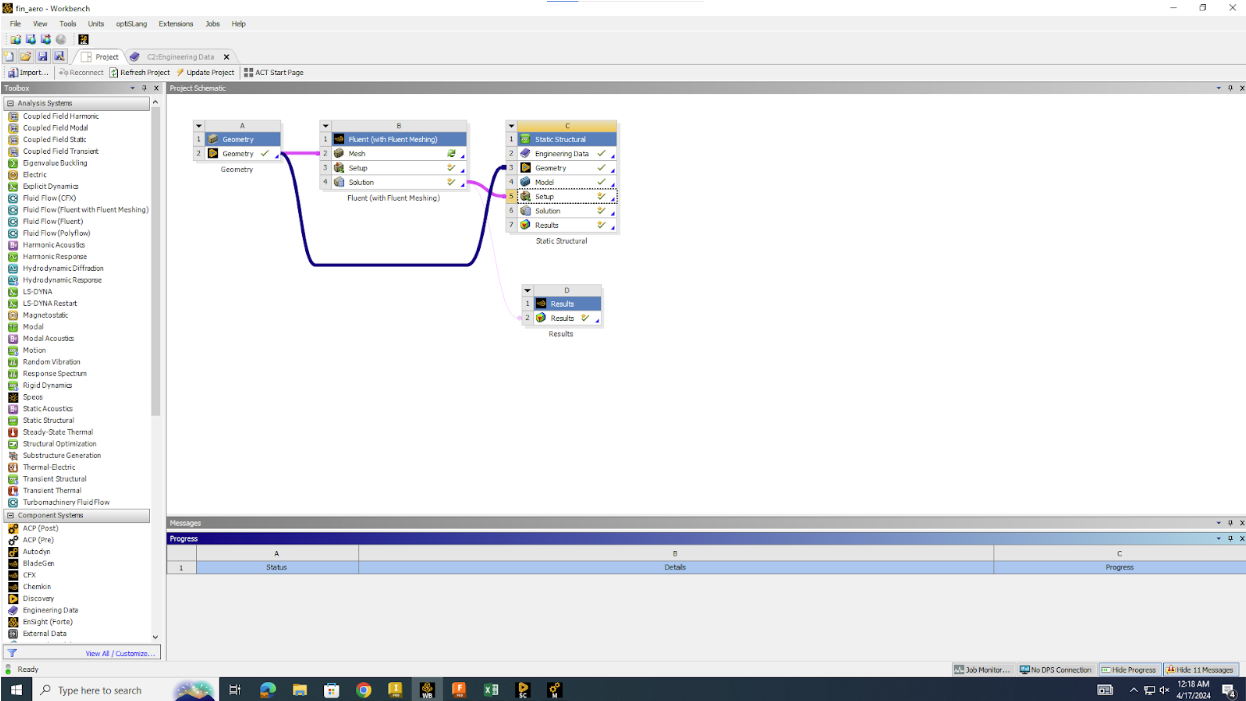The height and width of the screenshot is (701, 1246).
Task: Select Results cell in Static Structural system
Action: pos(567,225)
